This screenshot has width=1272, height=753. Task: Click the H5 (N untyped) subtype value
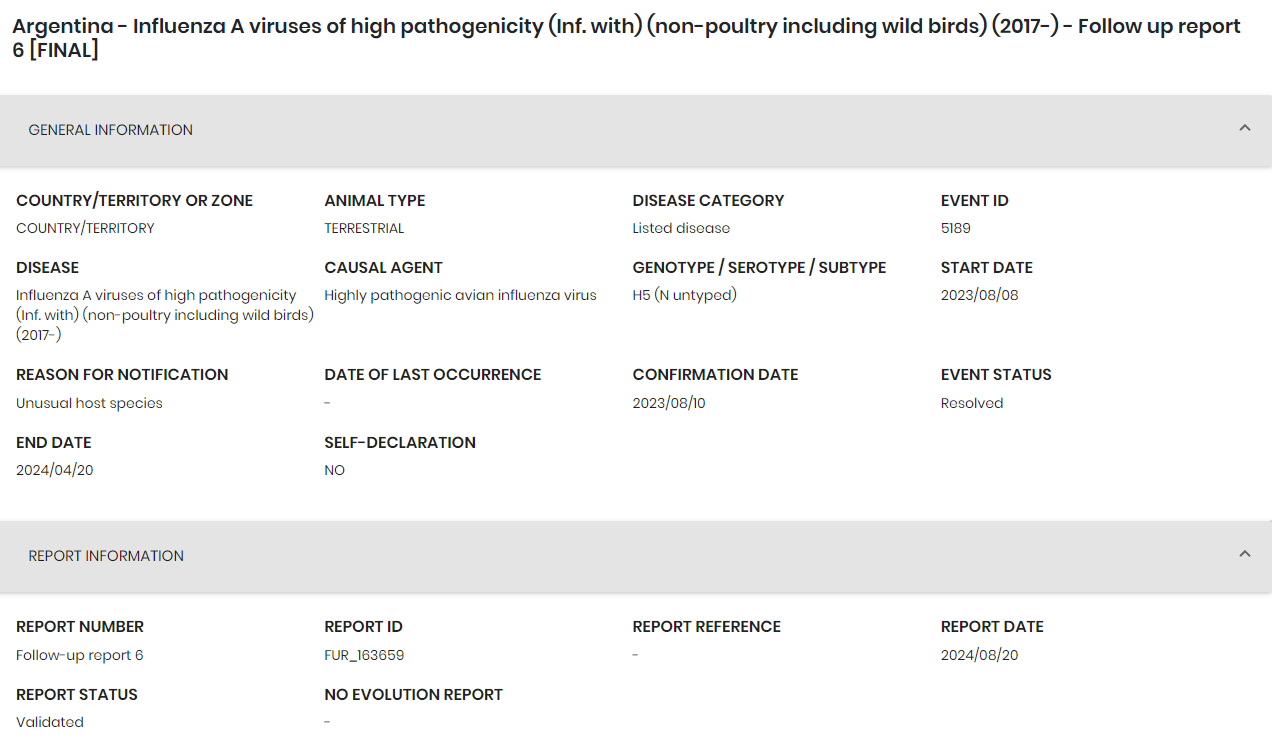(684, 295)
